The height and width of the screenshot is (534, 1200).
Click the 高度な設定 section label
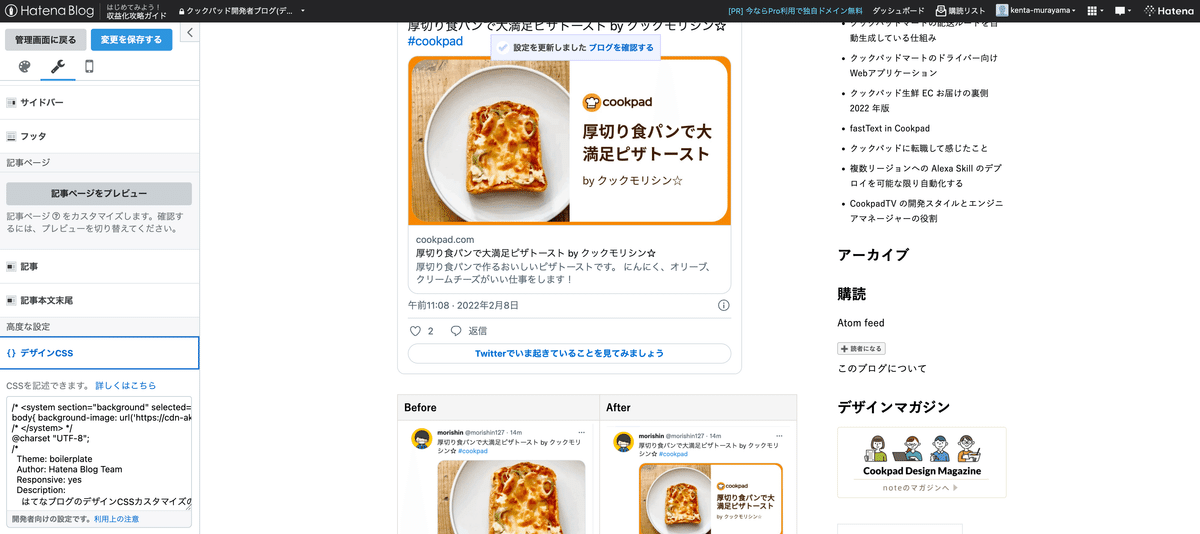pyautogui.click(x=28, y=327)
